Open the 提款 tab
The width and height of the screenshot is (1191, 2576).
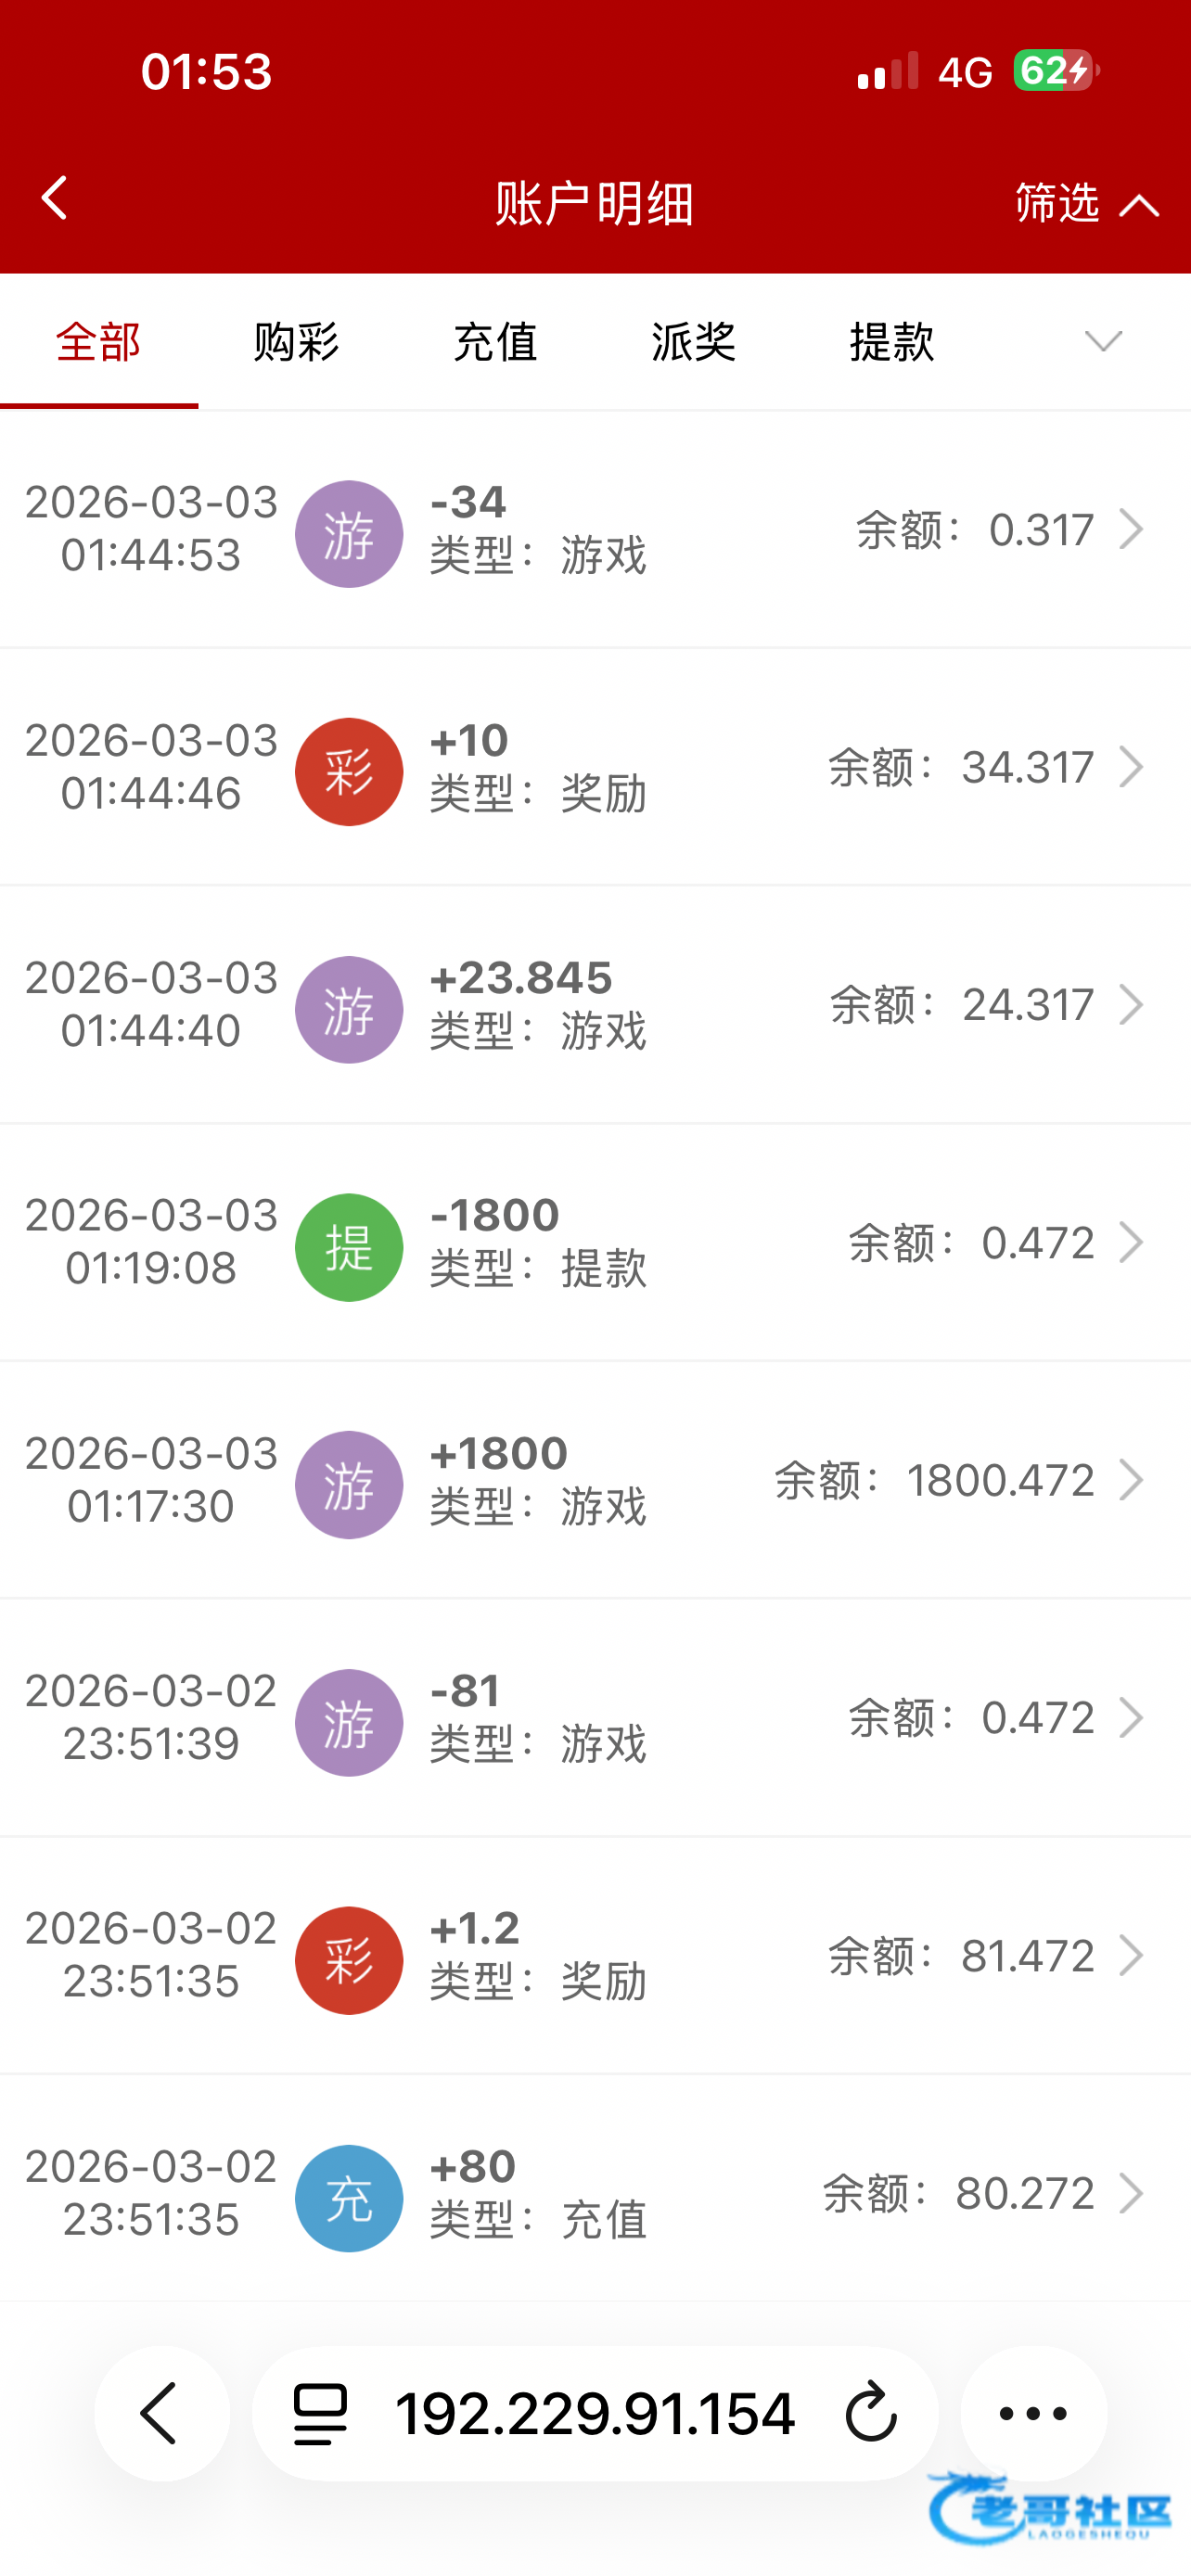pyautogui.click(x=891, y=342)
